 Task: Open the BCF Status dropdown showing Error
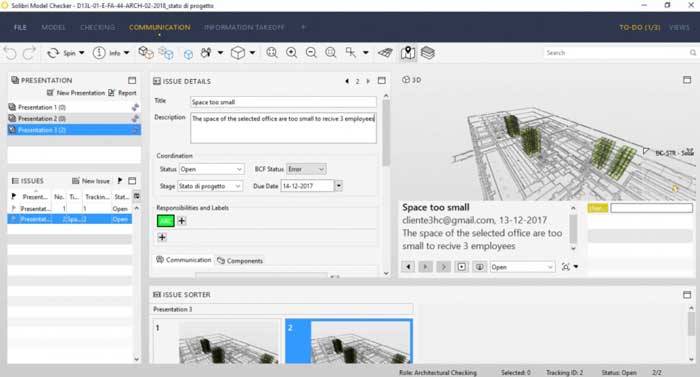(x=306, y=169)
